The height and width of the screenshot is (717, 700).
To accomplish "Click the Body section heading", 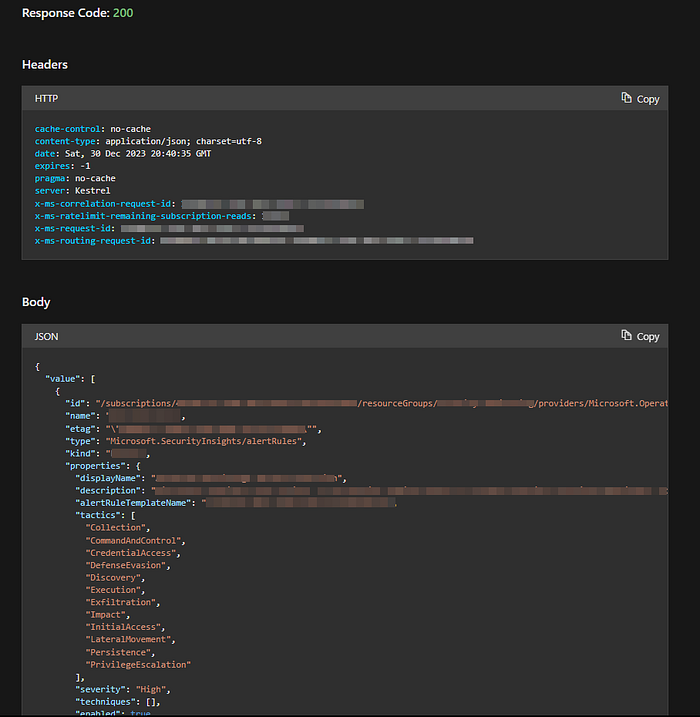I will (x=36, y=302).
